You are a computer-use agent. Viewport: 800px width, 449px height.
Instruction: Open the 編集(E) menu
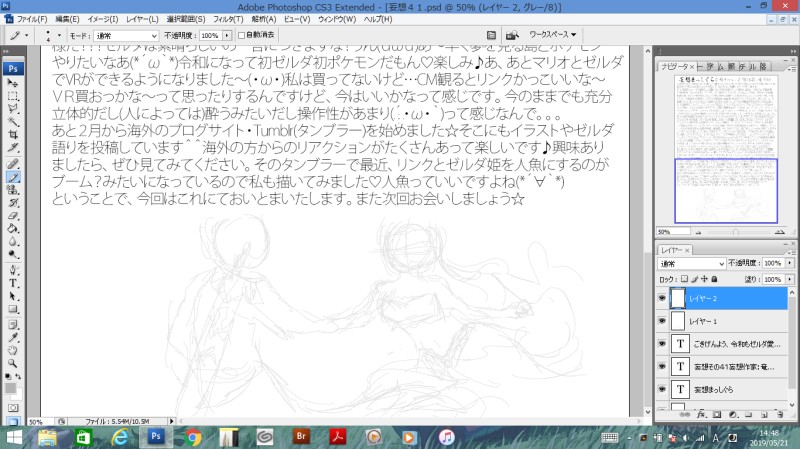tap(67, 19)
